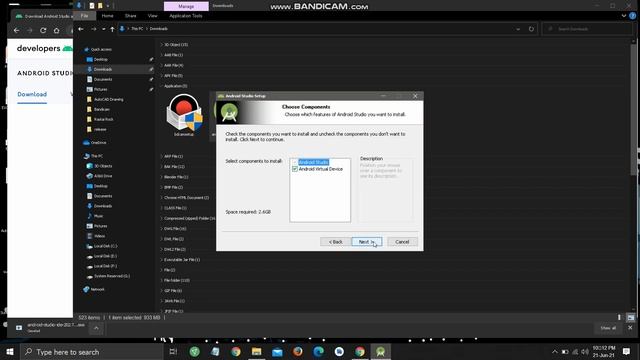
Task: Click the browser home icon
Action: pos(56,30)
